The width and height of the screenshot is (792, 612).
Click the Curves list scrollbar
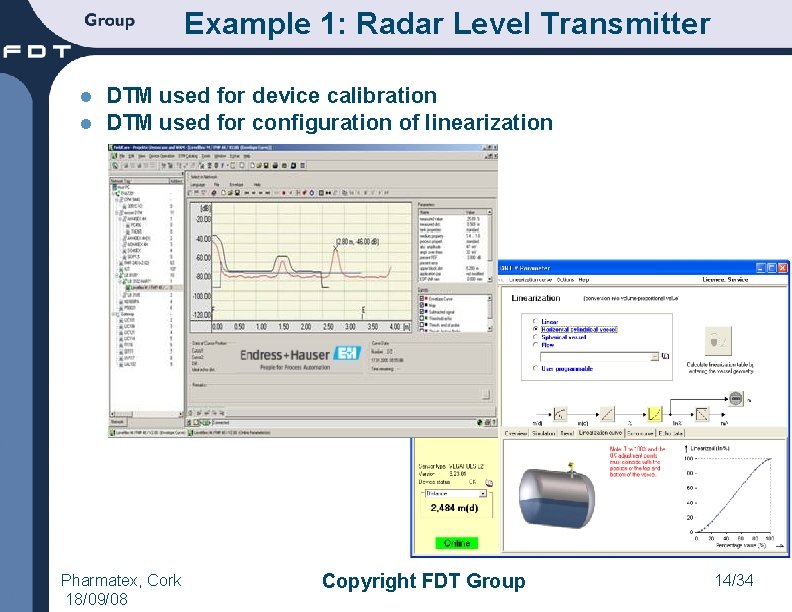pyautogui.click(x=489, y=313)
